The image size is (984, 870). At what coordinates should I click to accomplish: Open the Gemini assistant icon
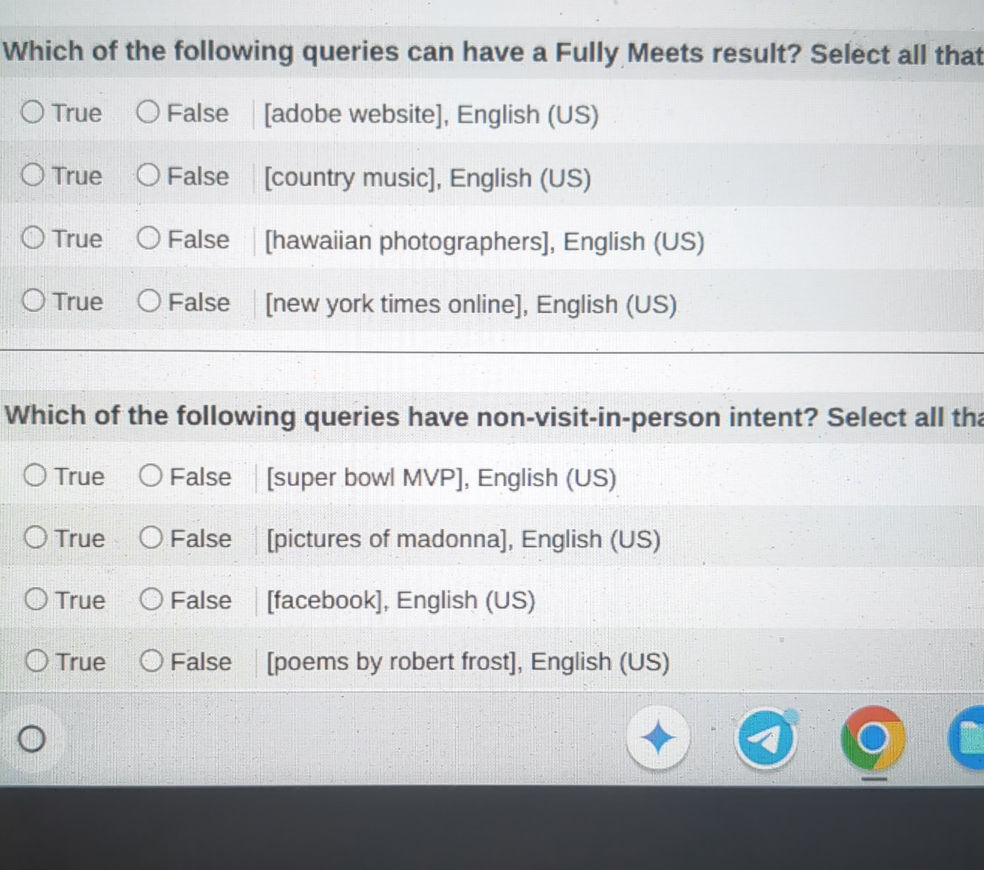coord(657,737)
